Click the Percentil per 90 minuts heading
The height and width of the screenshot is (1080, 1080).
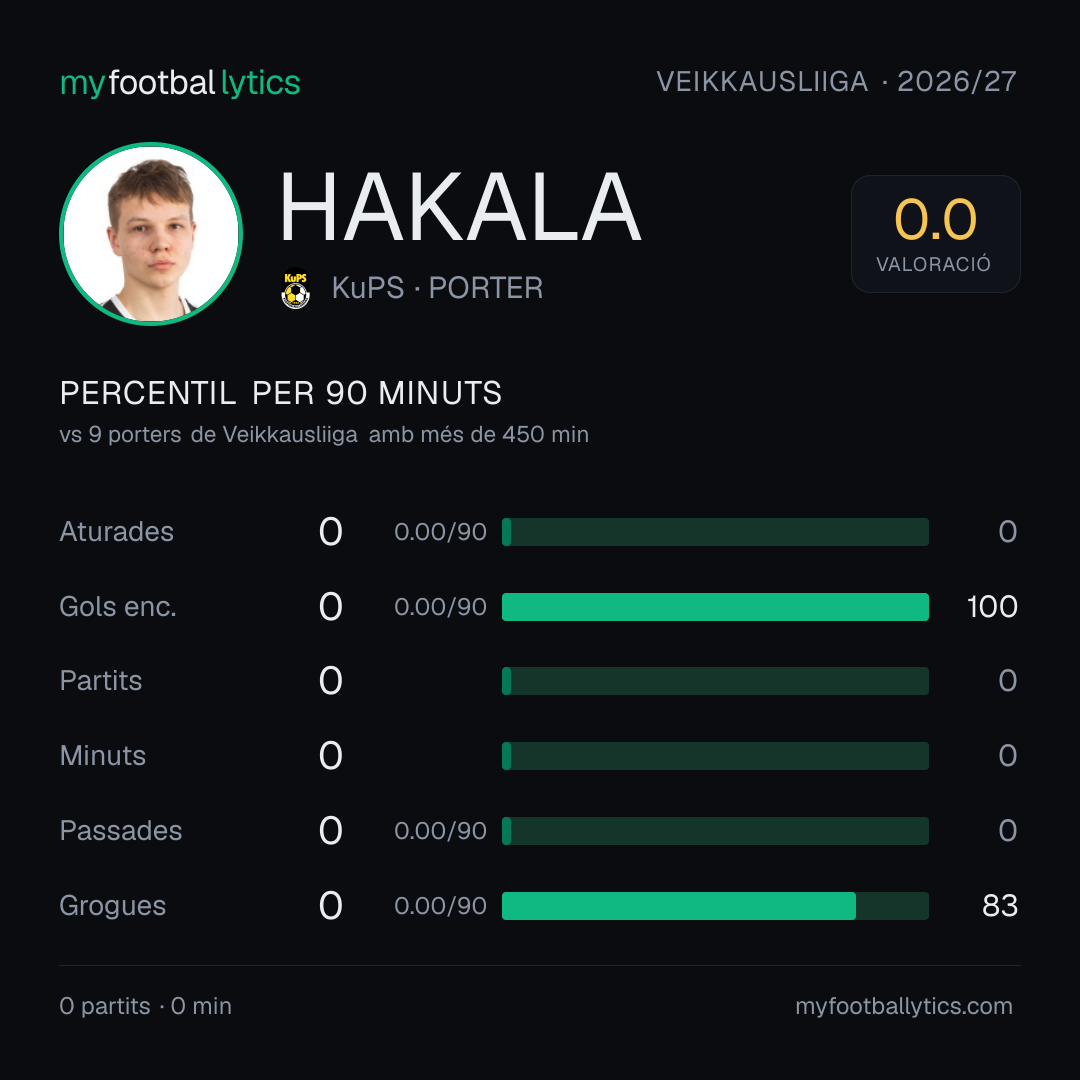tap(281, 393)
